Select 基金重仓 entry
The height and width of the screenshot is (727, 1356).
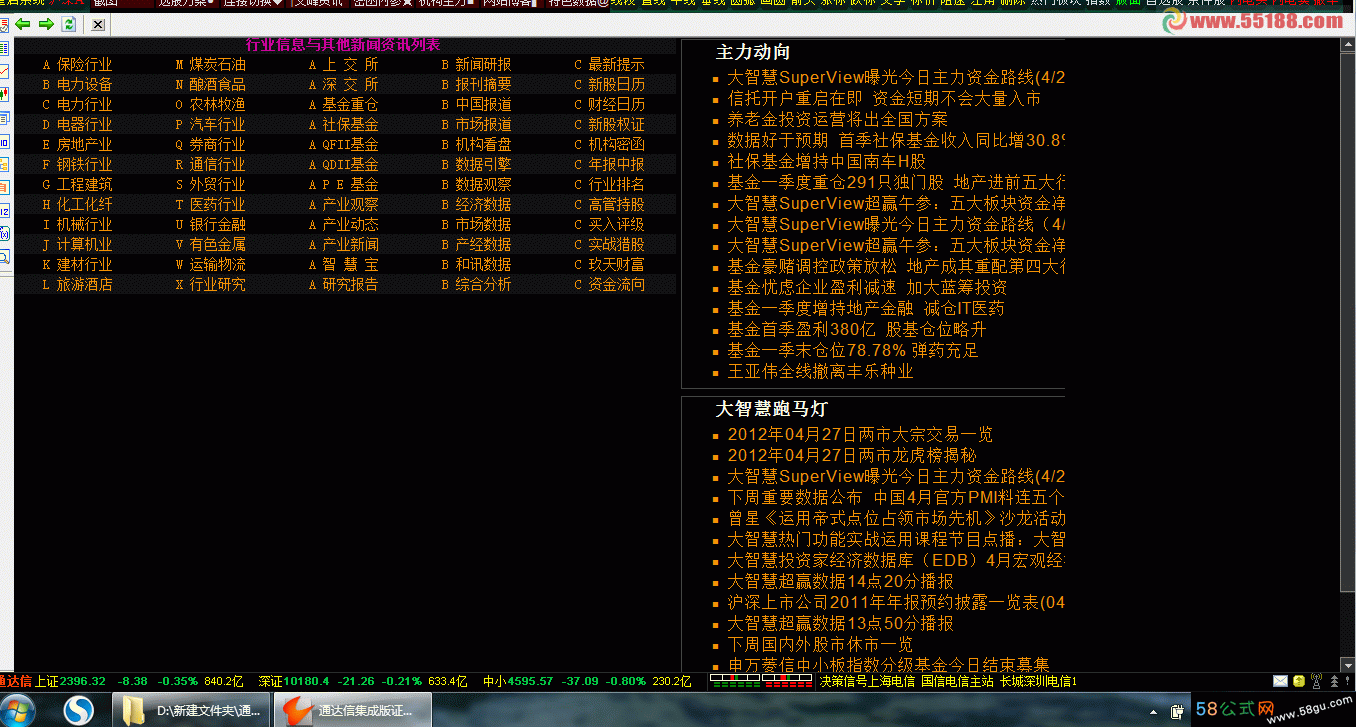[350, 105]
